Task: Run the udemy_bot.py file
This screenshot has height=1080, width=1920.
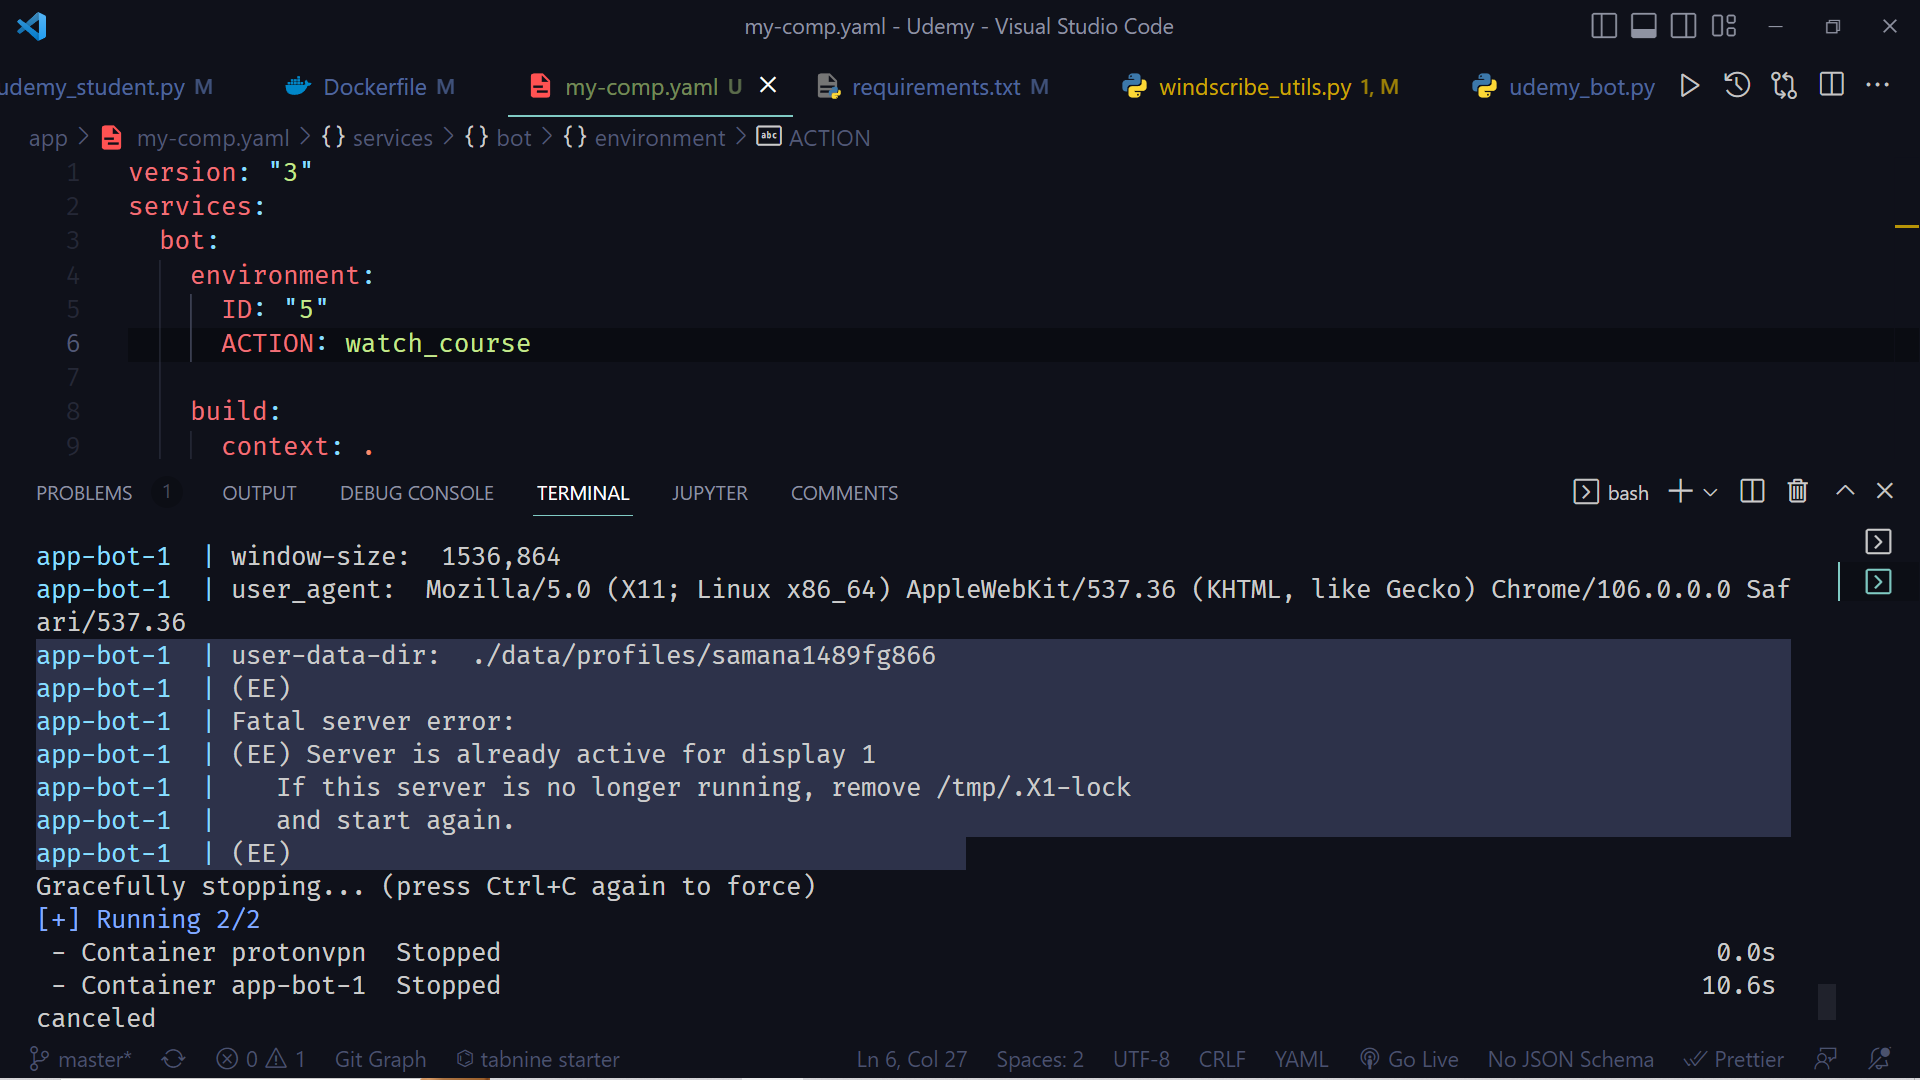Action: [x=1689, y=86]
